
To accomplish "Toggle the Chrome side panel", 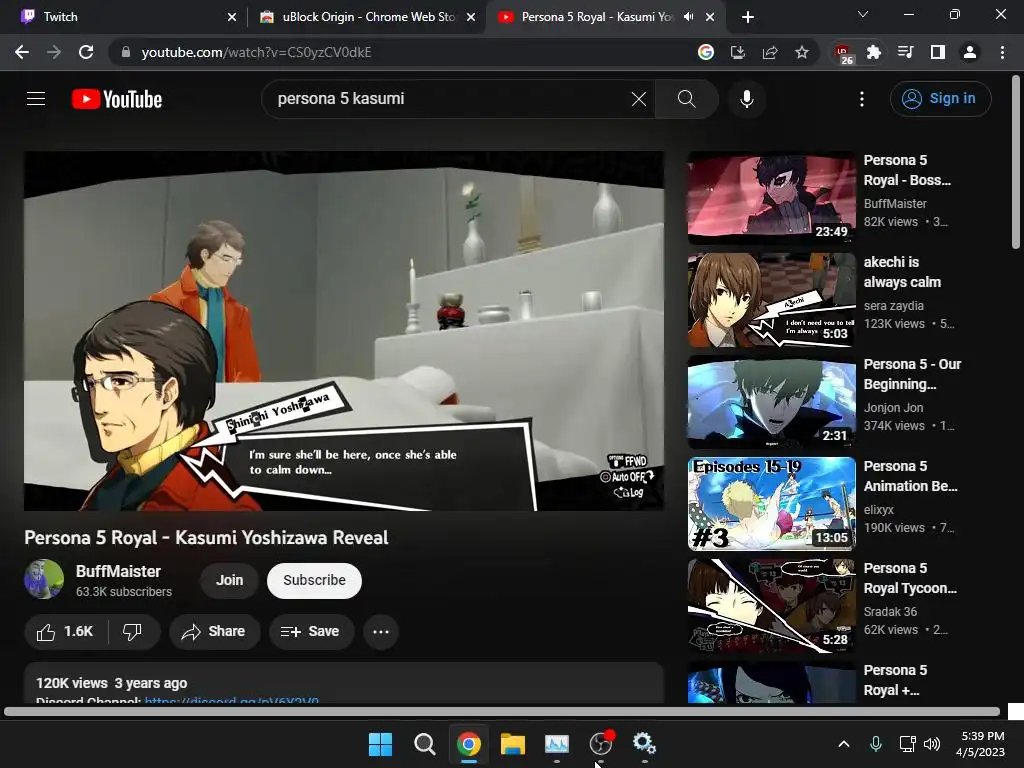I will coord(938,52).
